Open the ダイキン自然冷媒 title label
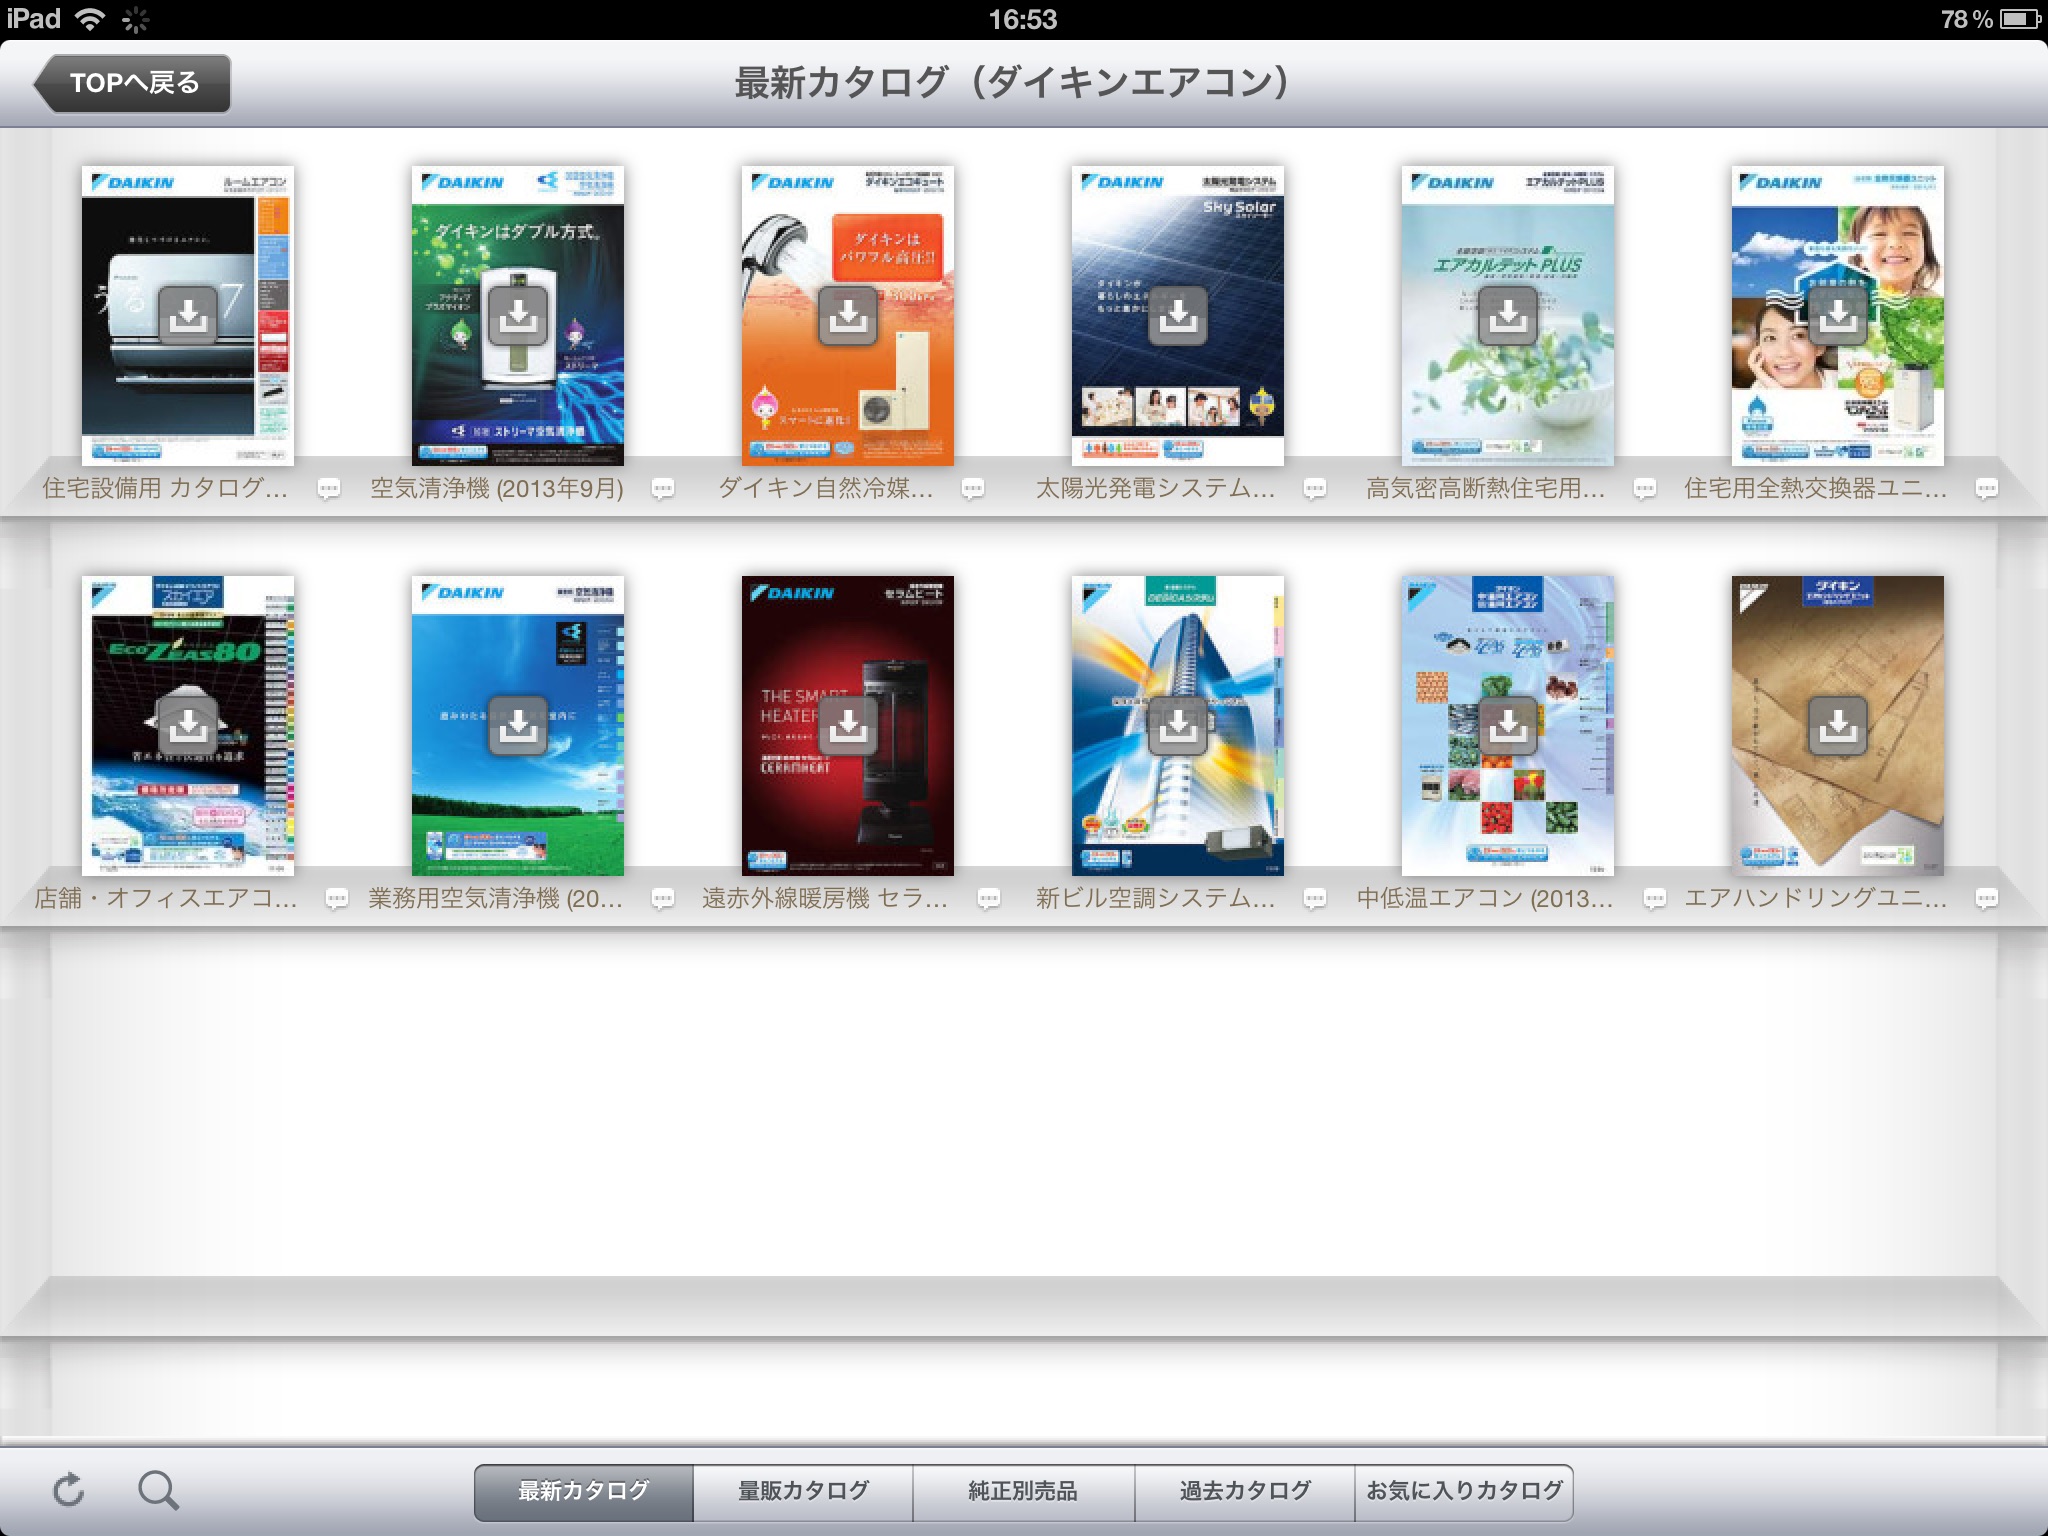This screenshot has width=2048, height=1536. click(826, 488)
